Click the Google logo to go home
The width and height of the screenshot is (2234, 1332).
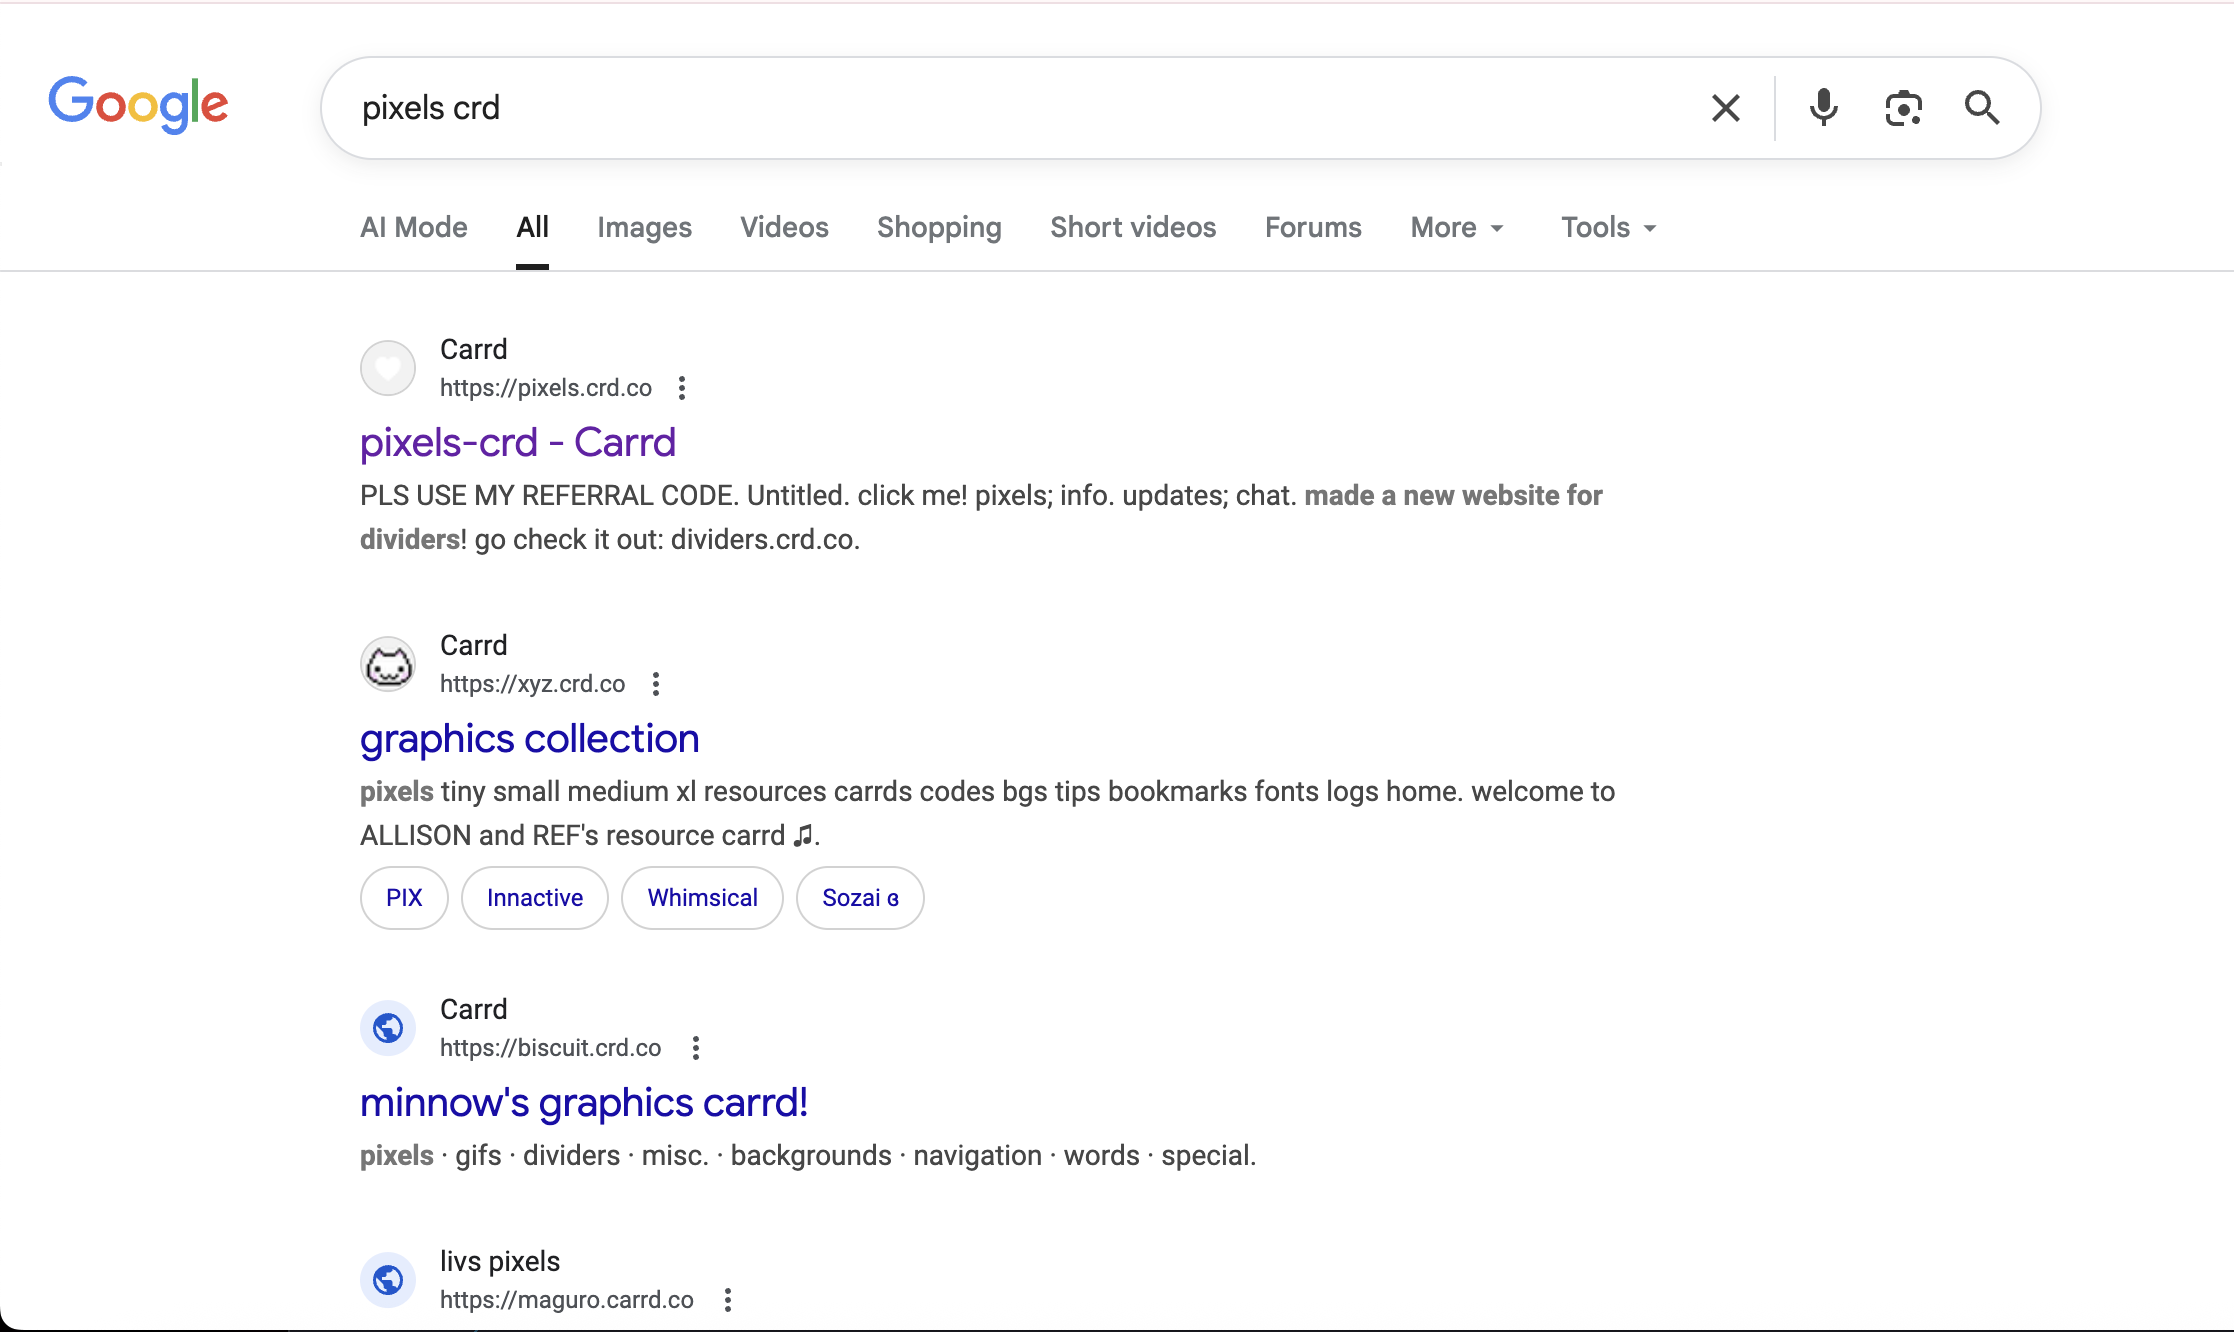[138, 103]
